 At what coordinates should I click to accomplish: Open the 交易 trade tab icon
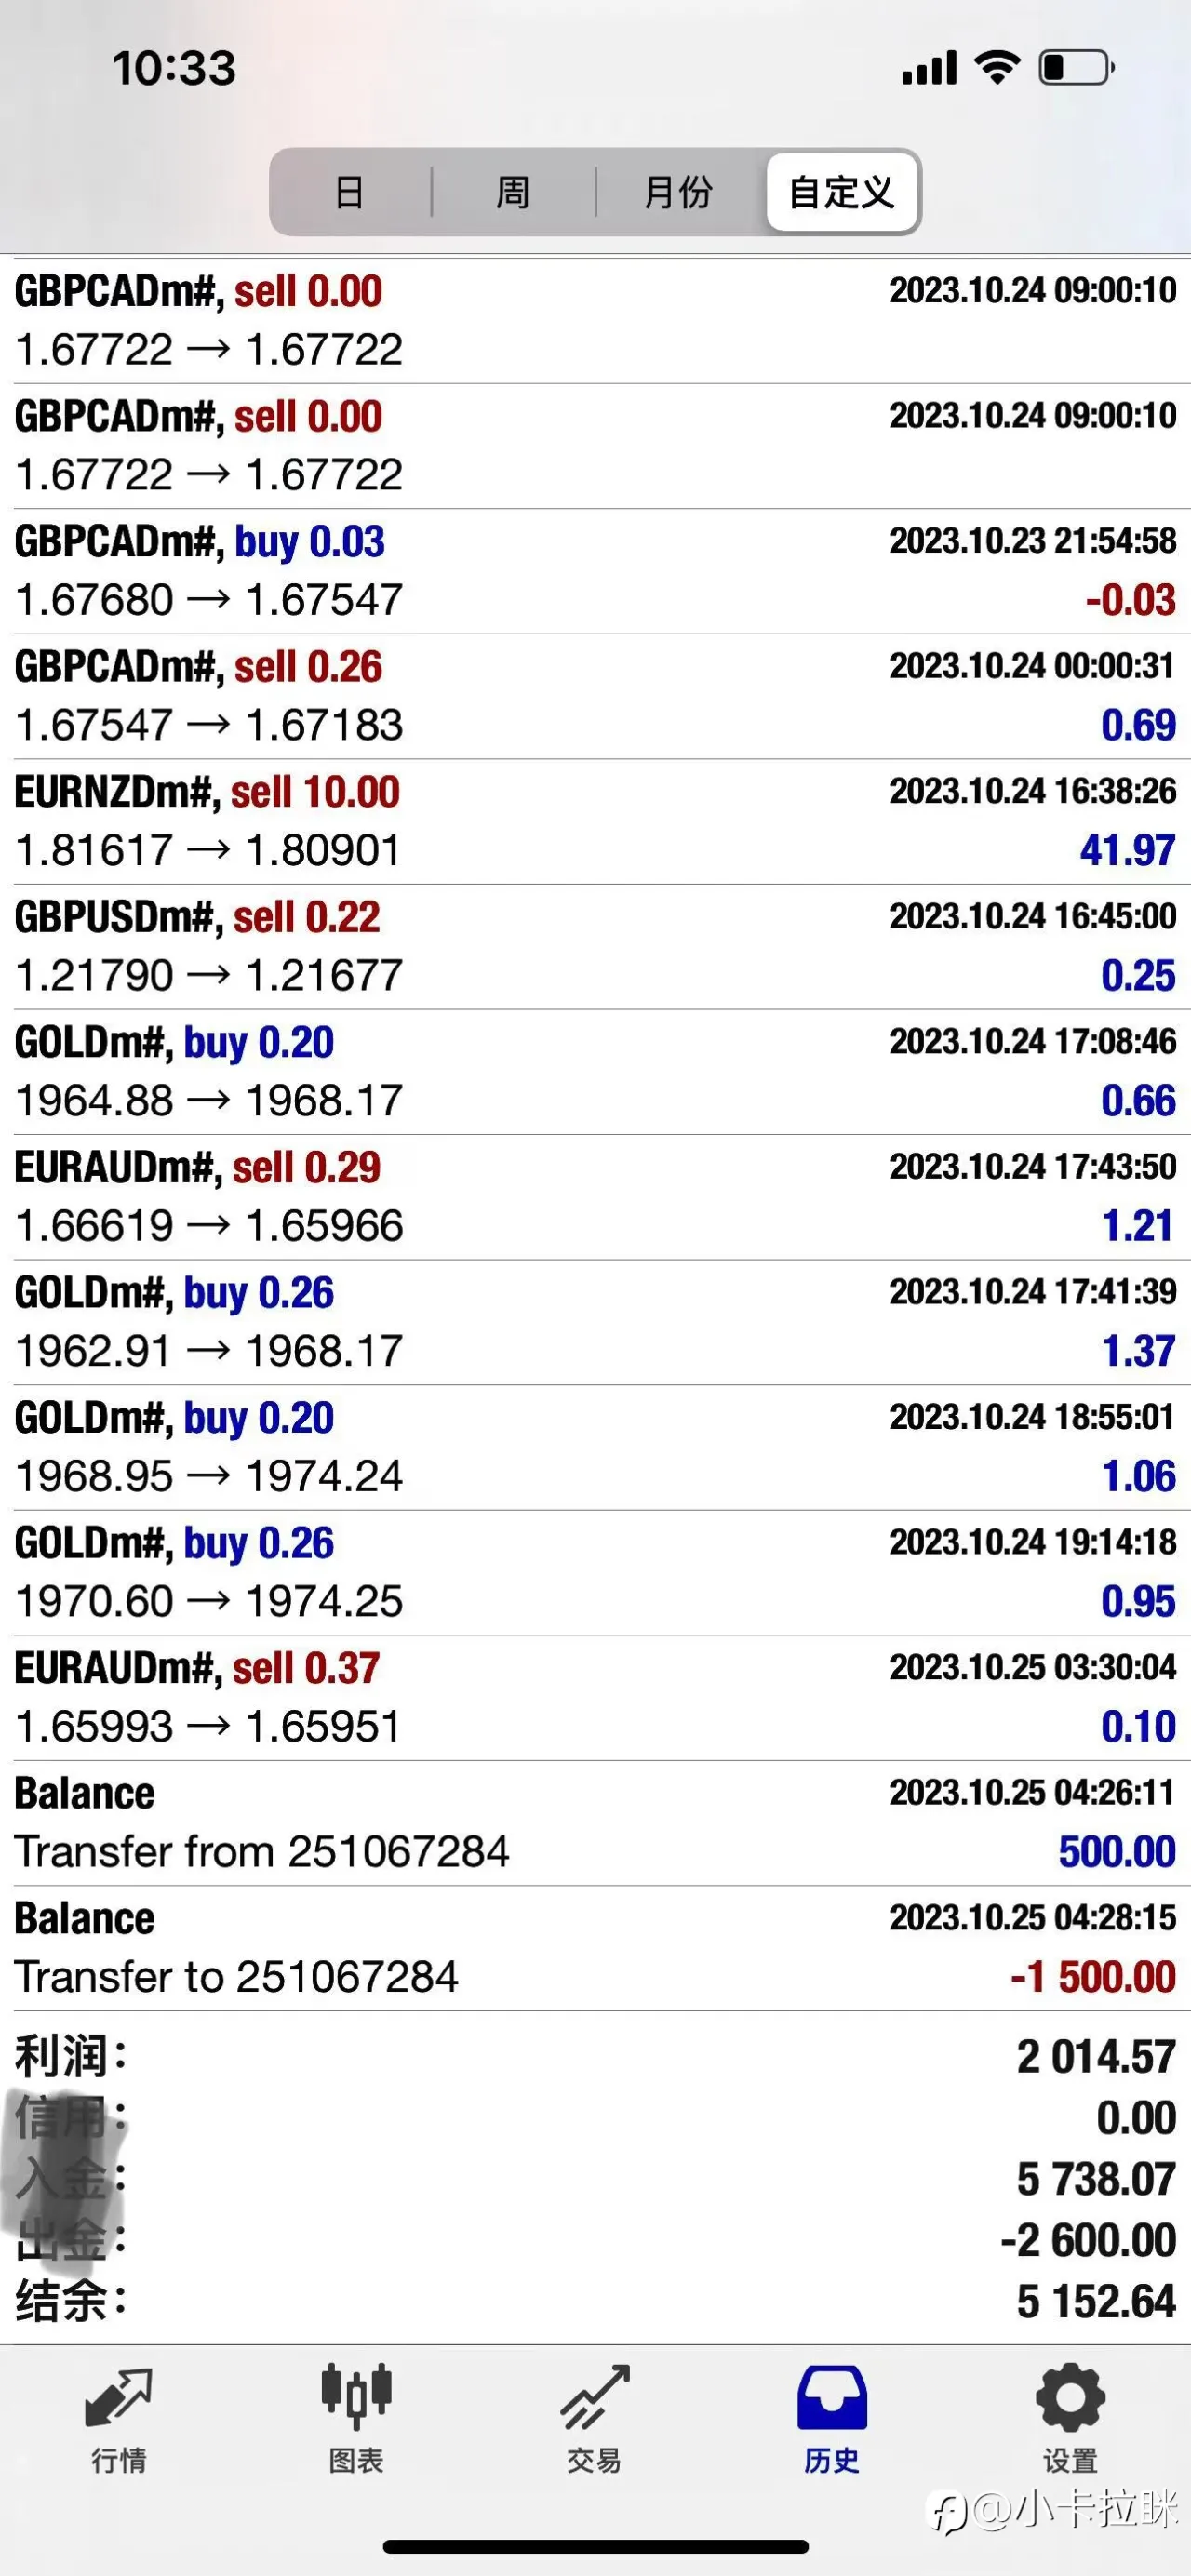click(x=594, y=2397)
